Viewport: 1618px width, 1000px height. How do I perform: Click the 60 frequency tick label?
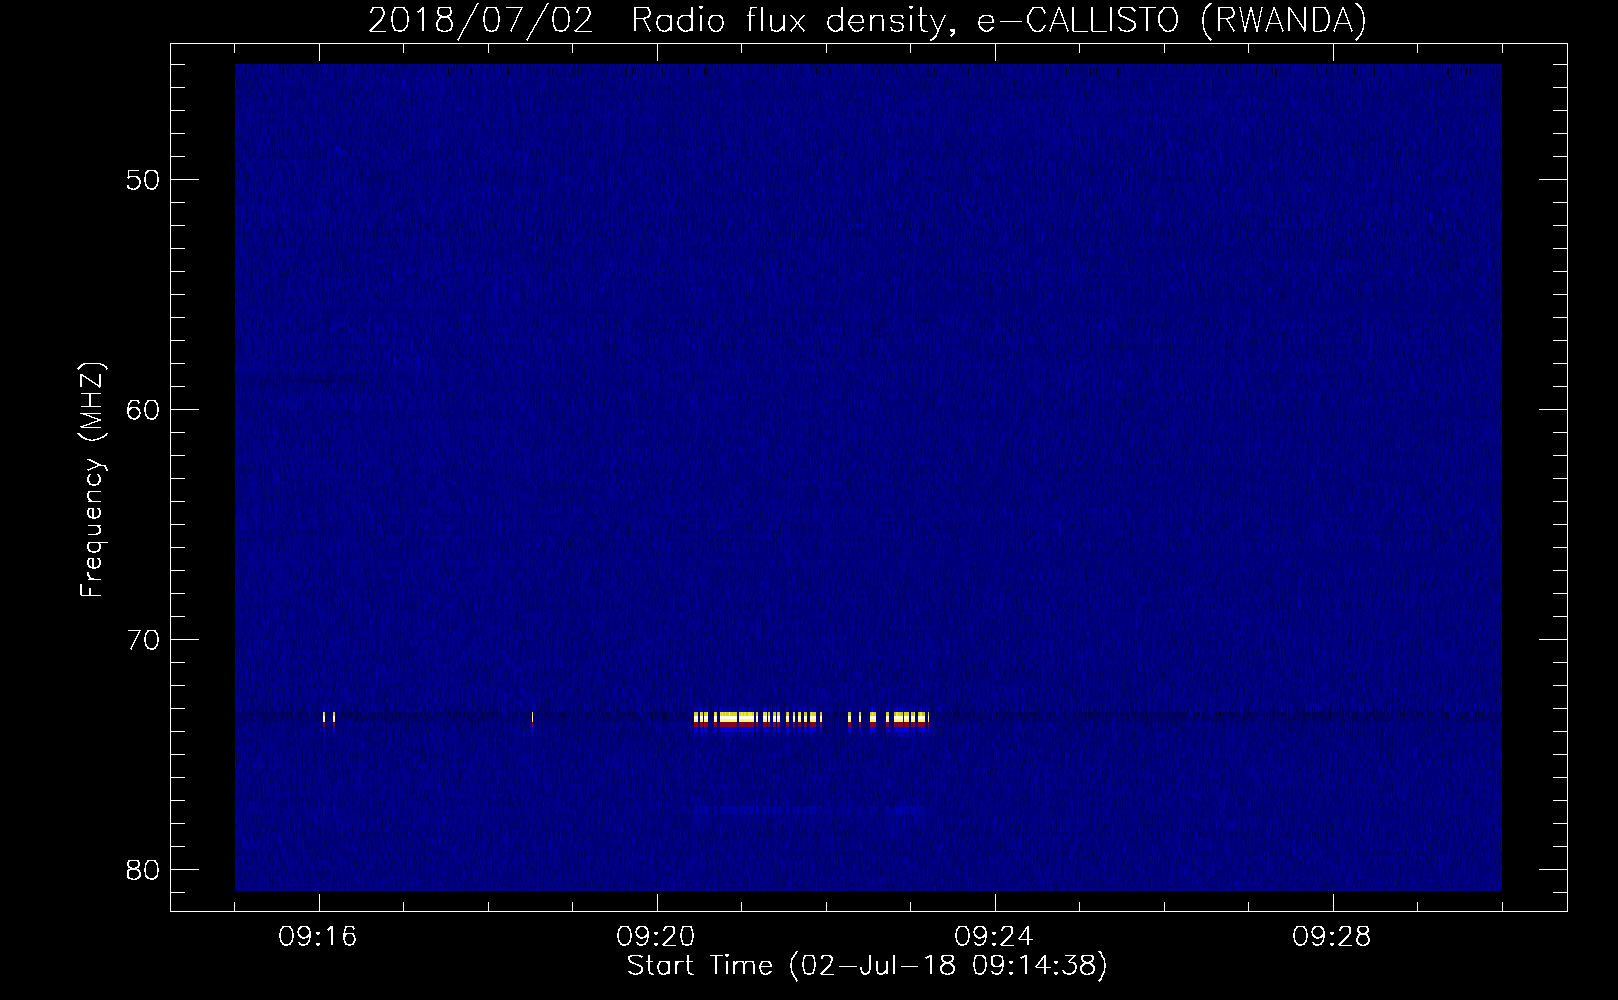pyautogui.click(x=143, y=410)
